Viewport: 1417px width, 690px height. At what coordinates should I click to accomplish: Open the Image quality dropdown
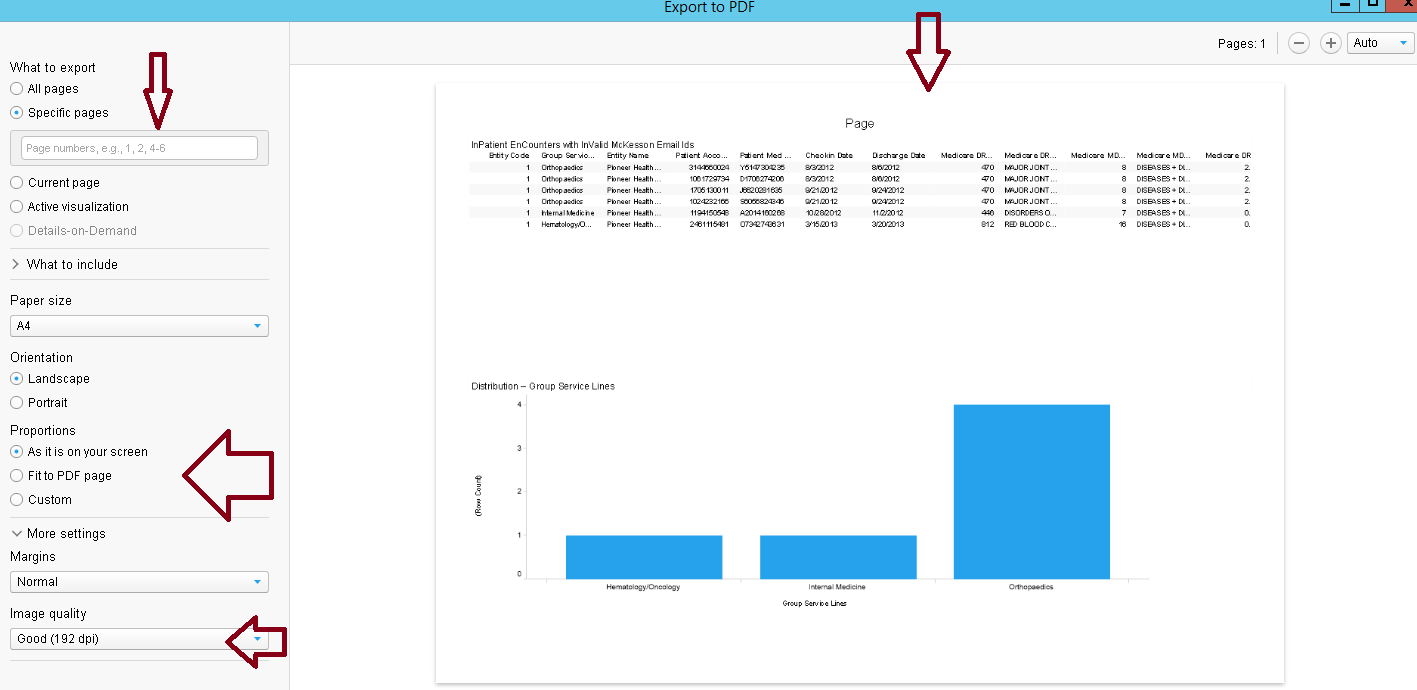coord(139,638)
